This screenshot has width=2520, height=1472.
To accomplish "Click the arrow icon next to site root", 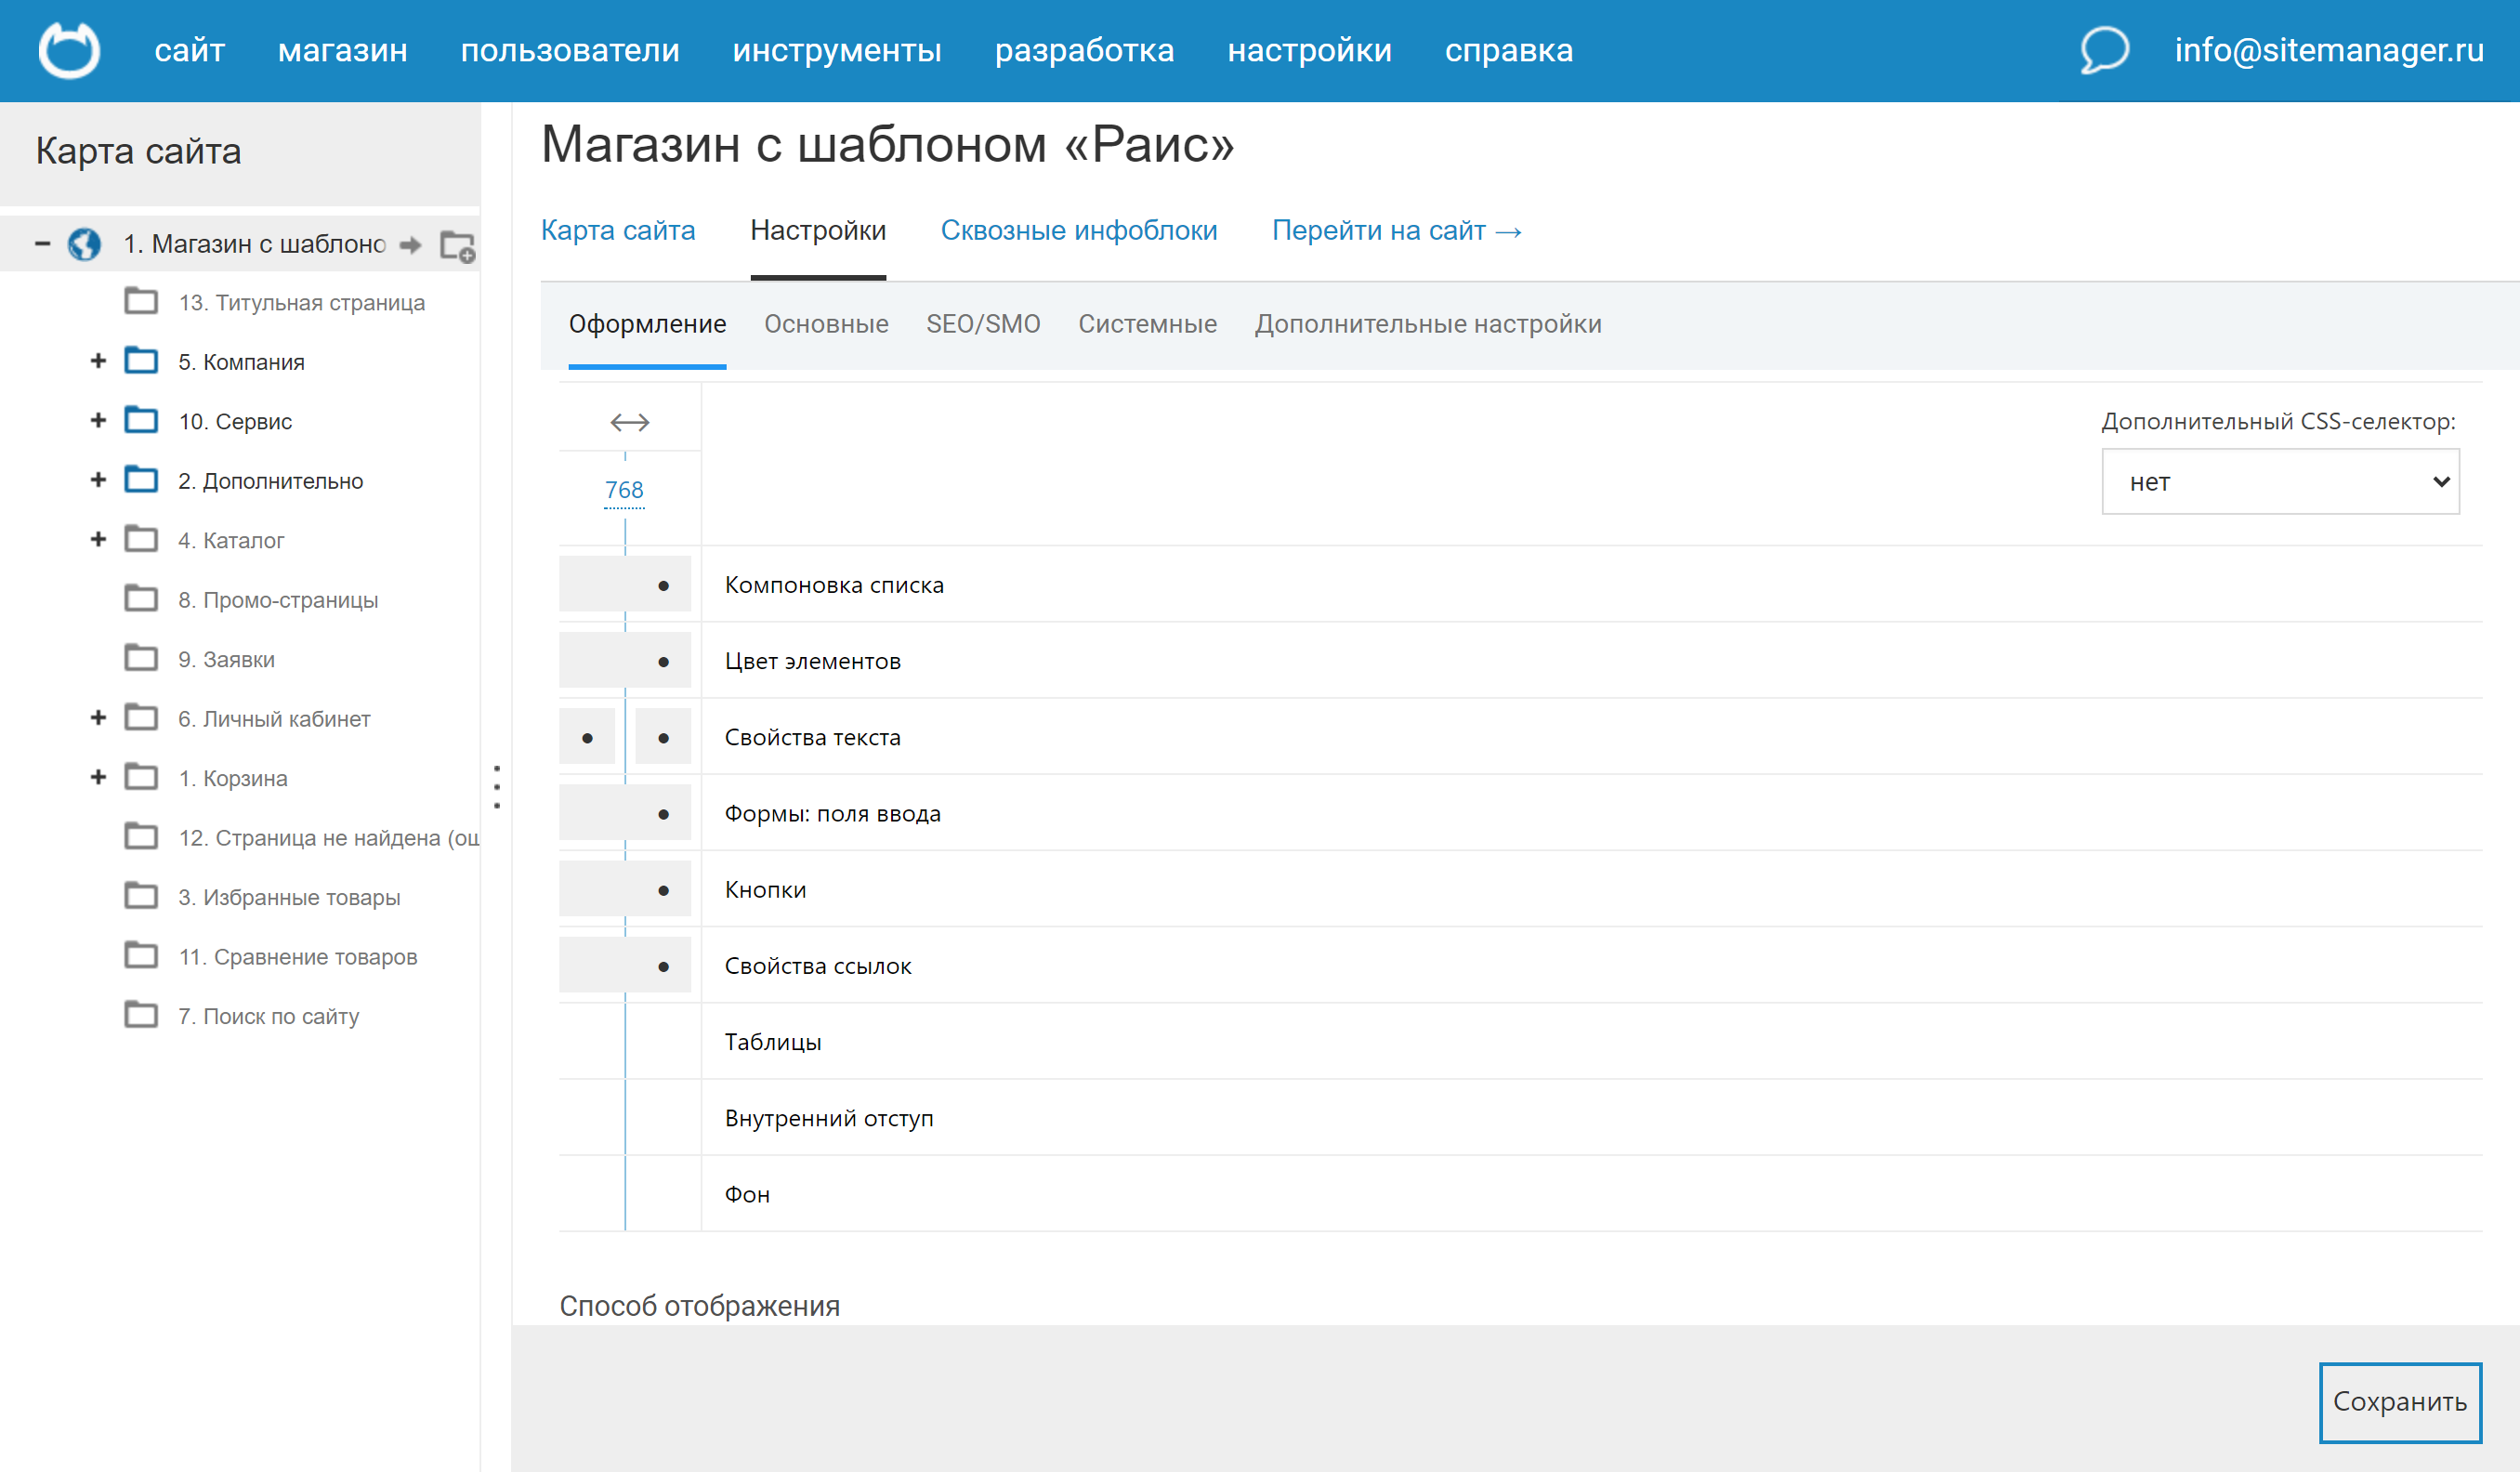I will pos(410,245).
